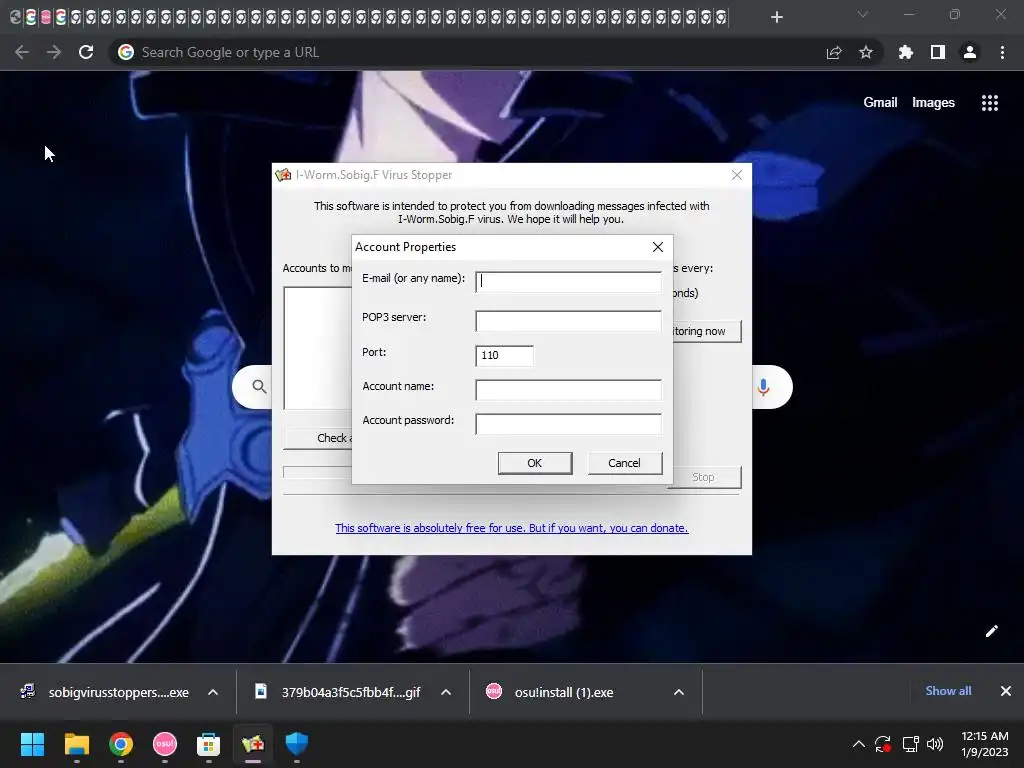Open the Google apps grid
The image size is (1024, 768).
990,103
